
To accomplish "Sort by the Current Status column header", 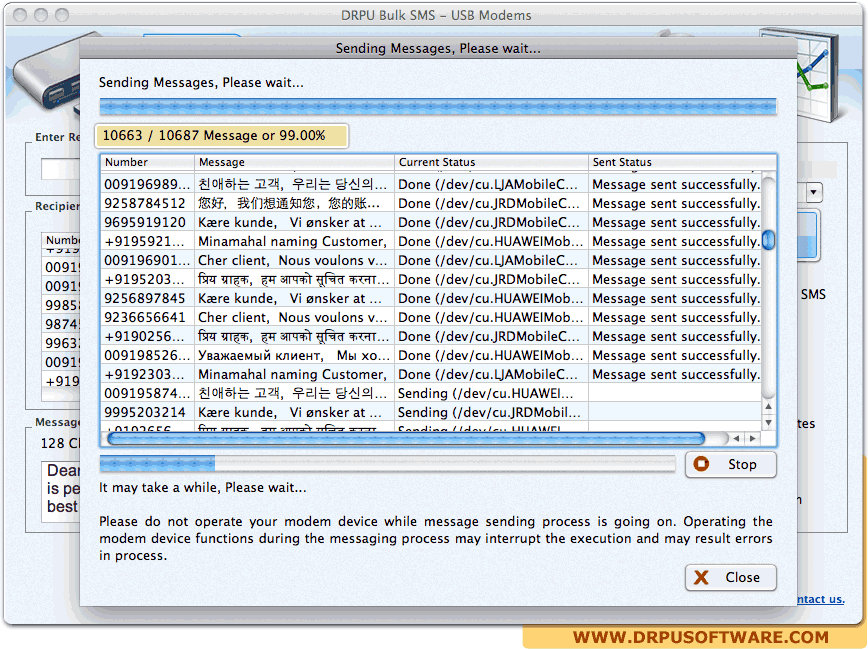I will 491,162.
